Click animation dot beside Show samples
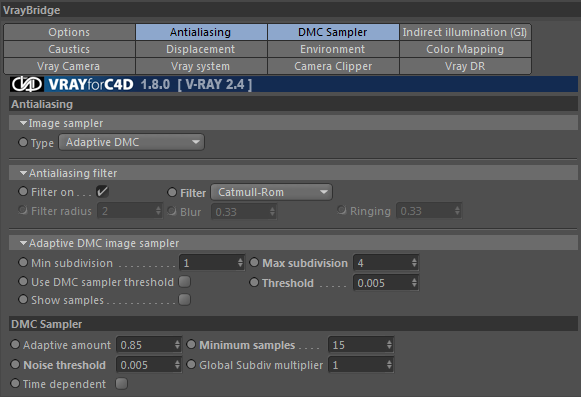The height and width of the screenshot is (397, 581). pyautogui.click(x=23, y=299)
